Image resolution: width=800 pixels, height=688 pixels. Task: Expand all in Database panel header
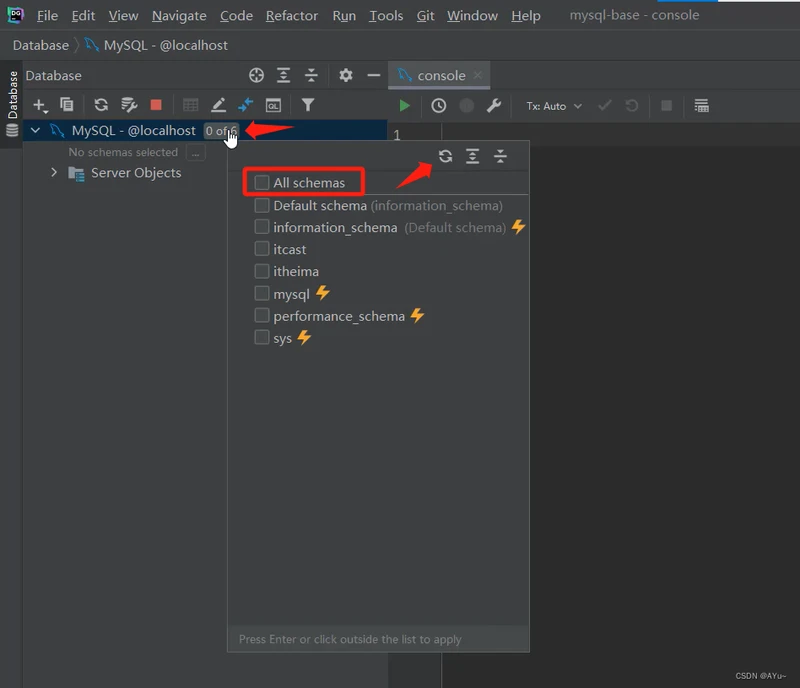click(283, 76)
